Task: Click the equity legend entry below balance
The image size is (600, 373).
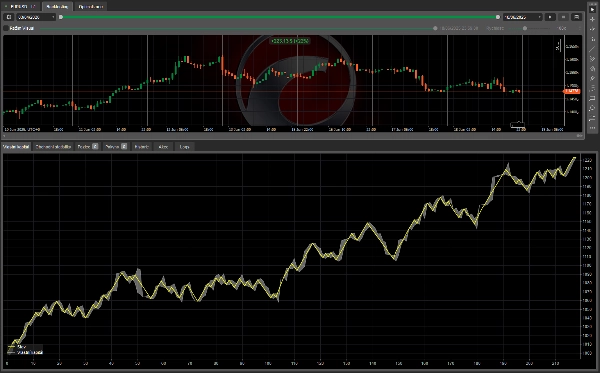Action: tap(25, 352)
